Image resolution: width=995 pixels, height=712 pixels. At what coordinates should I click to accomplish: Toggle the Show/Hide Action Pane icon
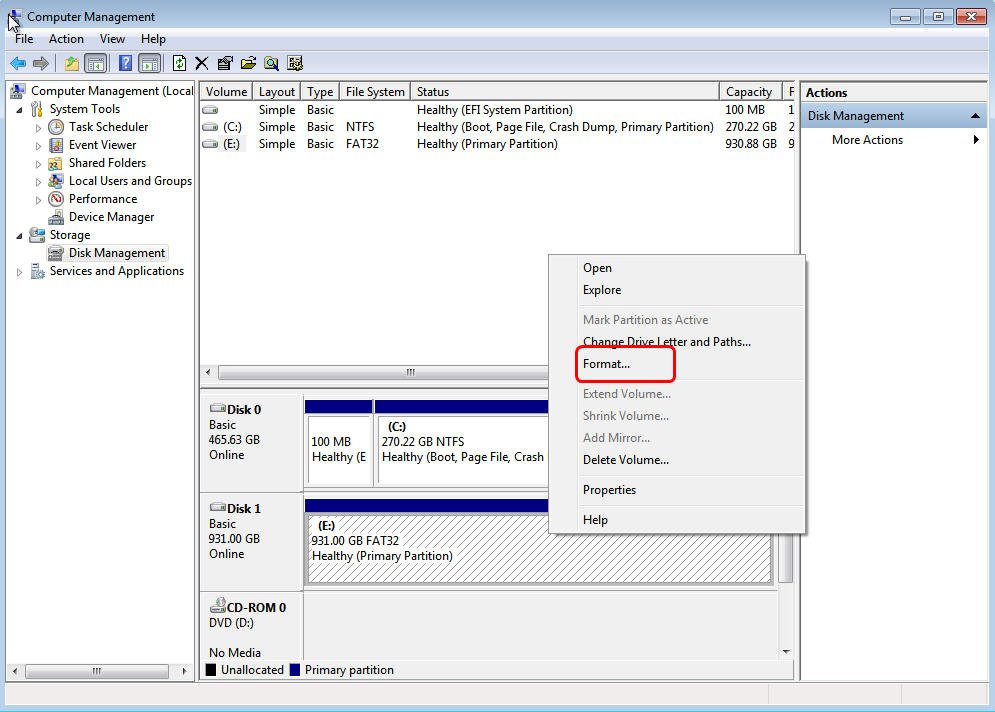[149, 62]
